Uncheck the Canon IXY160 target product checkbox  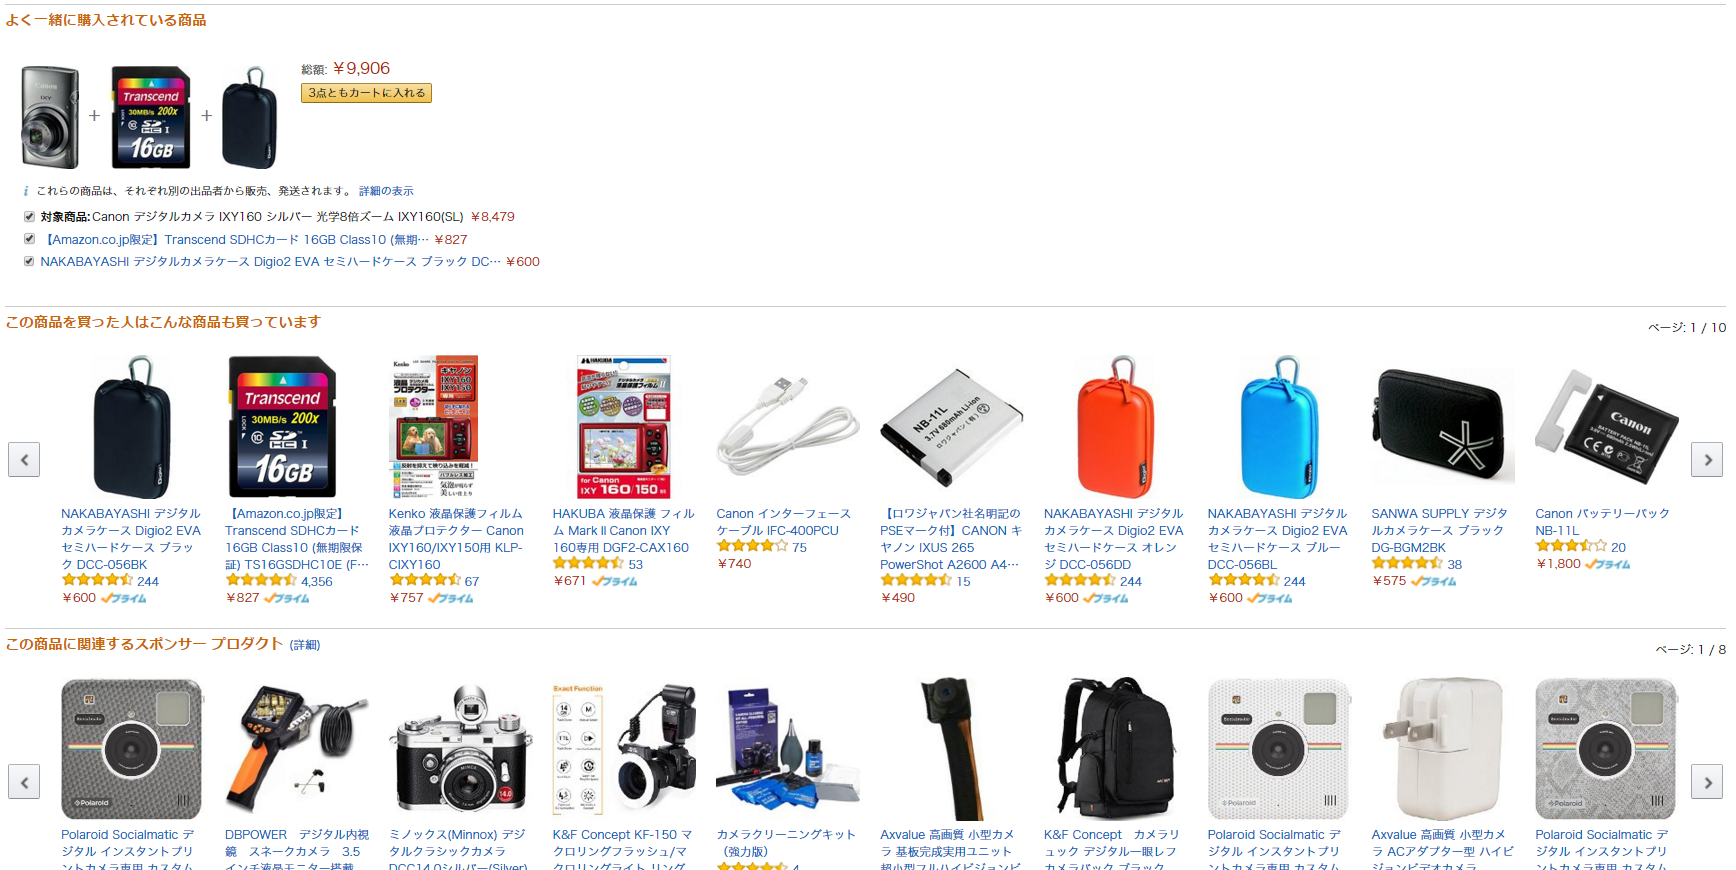click(x=29, y=216)
